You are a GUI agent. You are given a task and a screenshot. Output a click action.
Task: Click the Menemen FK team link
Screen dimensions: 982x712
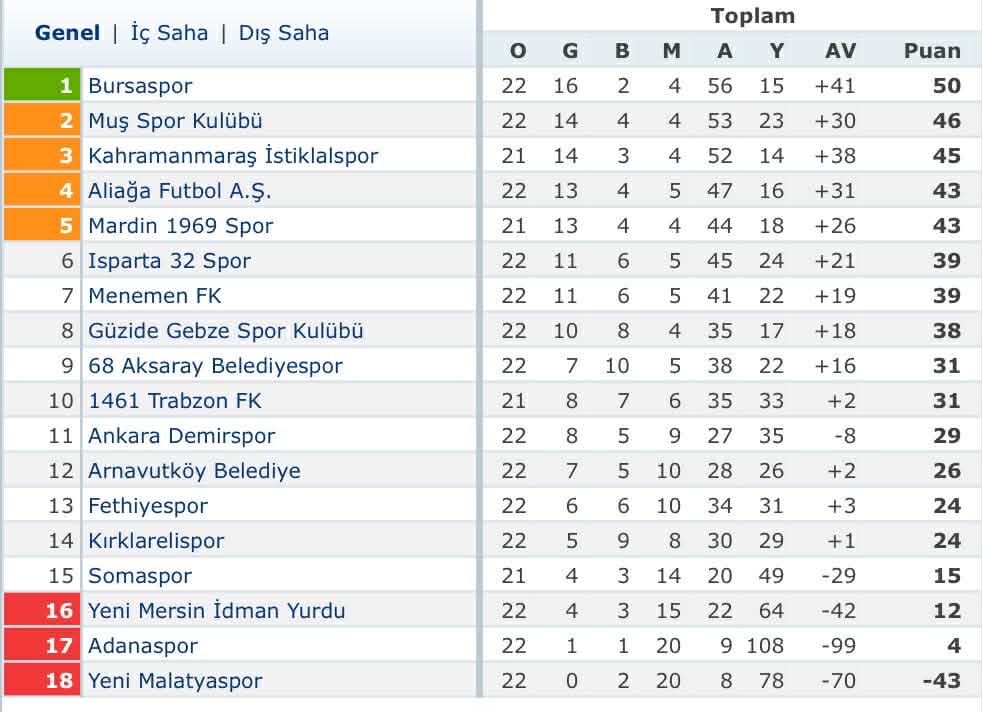coord(155,296)
